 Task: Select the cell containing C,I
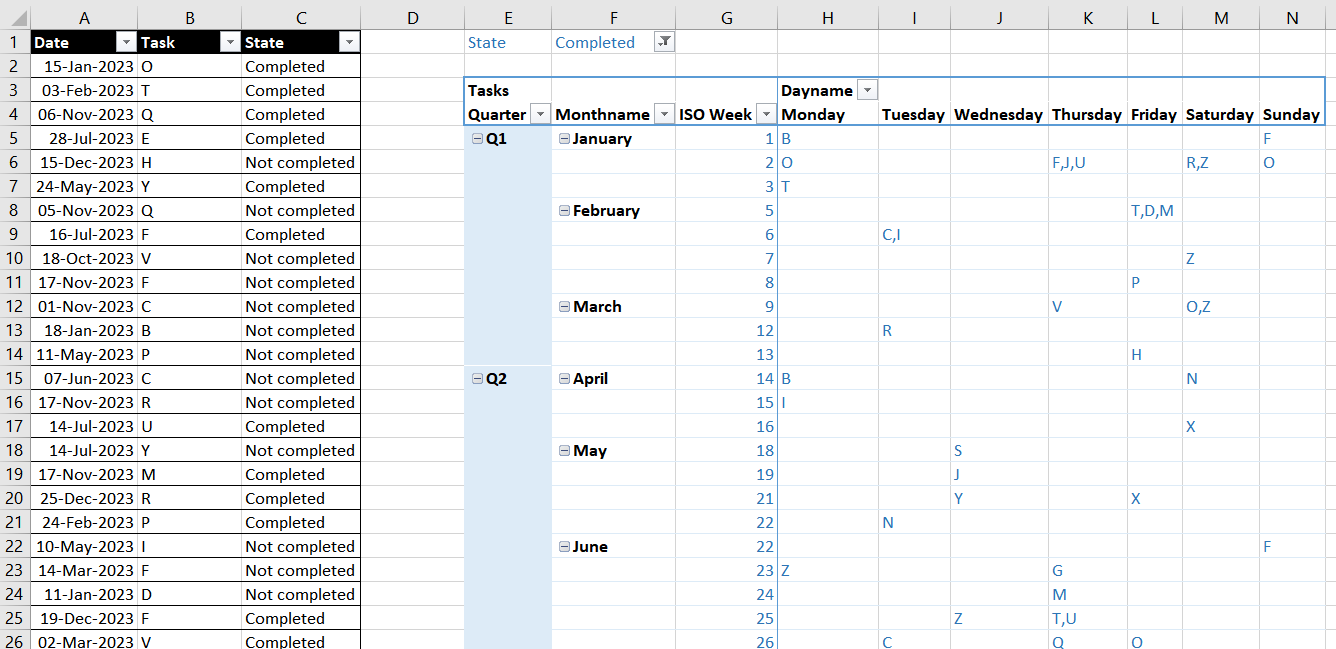[914, 234]
